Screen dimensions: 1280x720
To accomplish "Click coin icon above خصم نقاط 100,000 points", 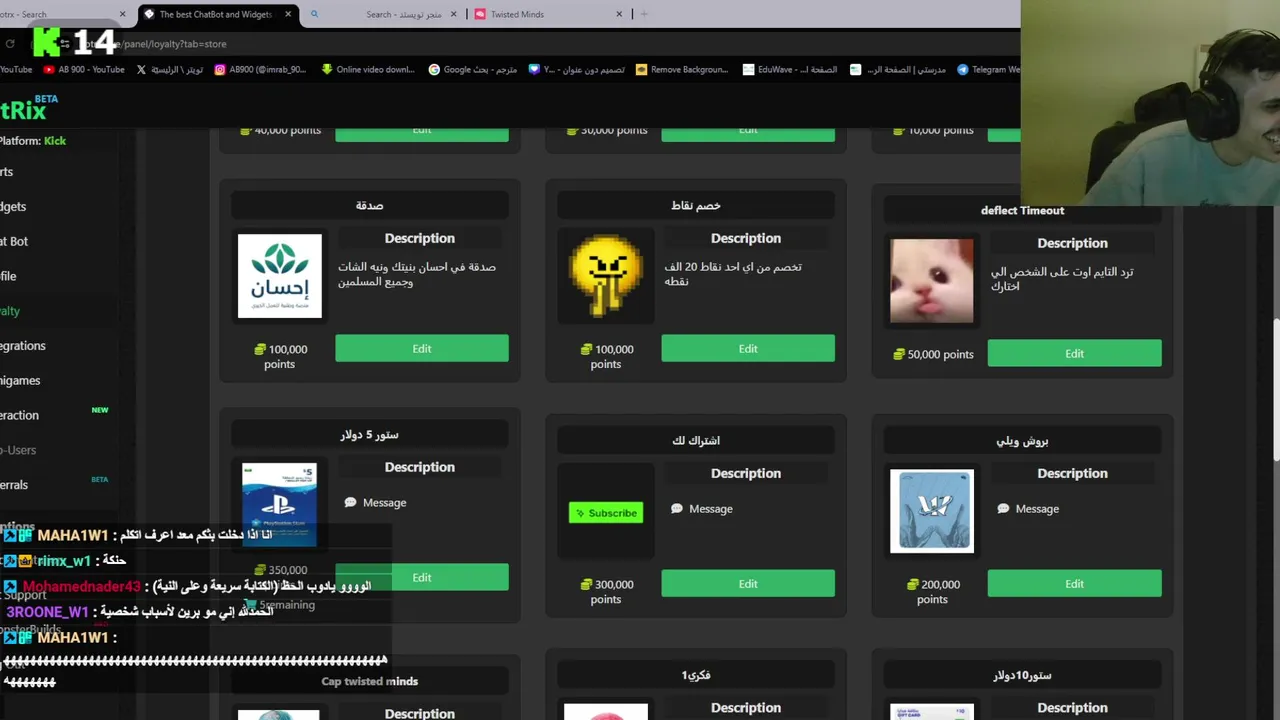I will click(586, 349).
